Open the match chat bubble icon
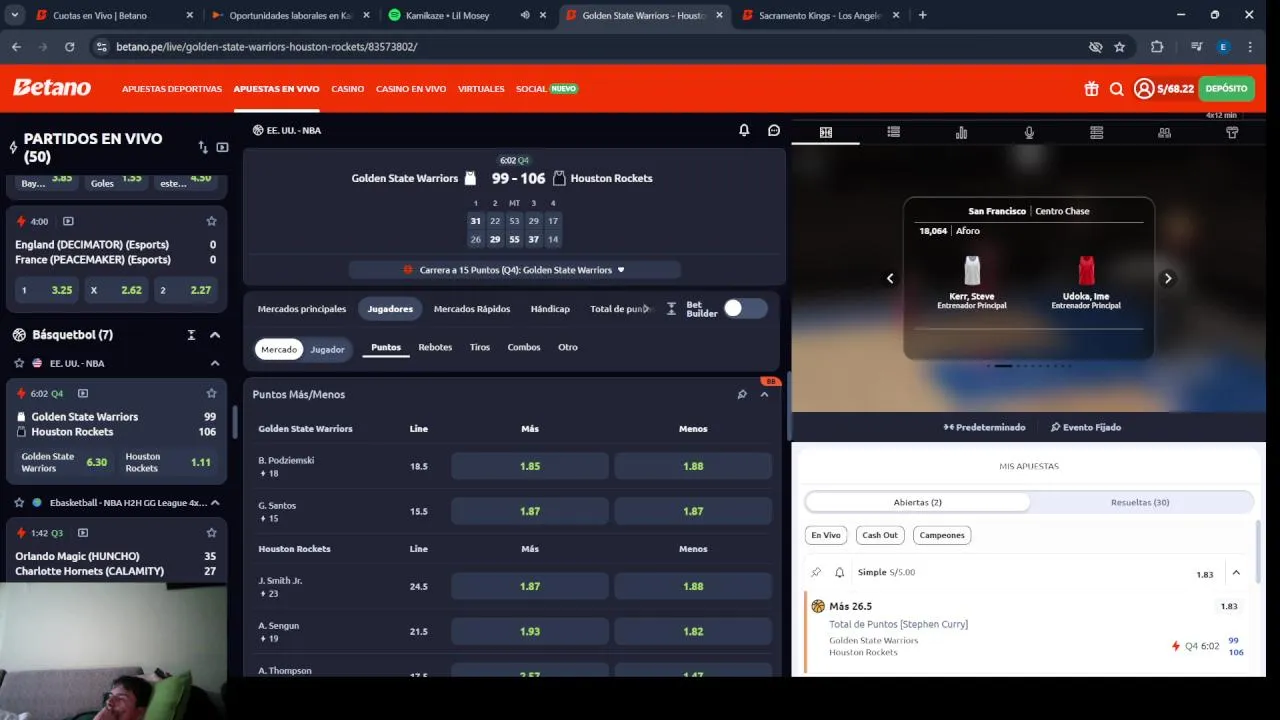Screen dimensions: 1280x720 pyautogui.click(x=774, y=130)
